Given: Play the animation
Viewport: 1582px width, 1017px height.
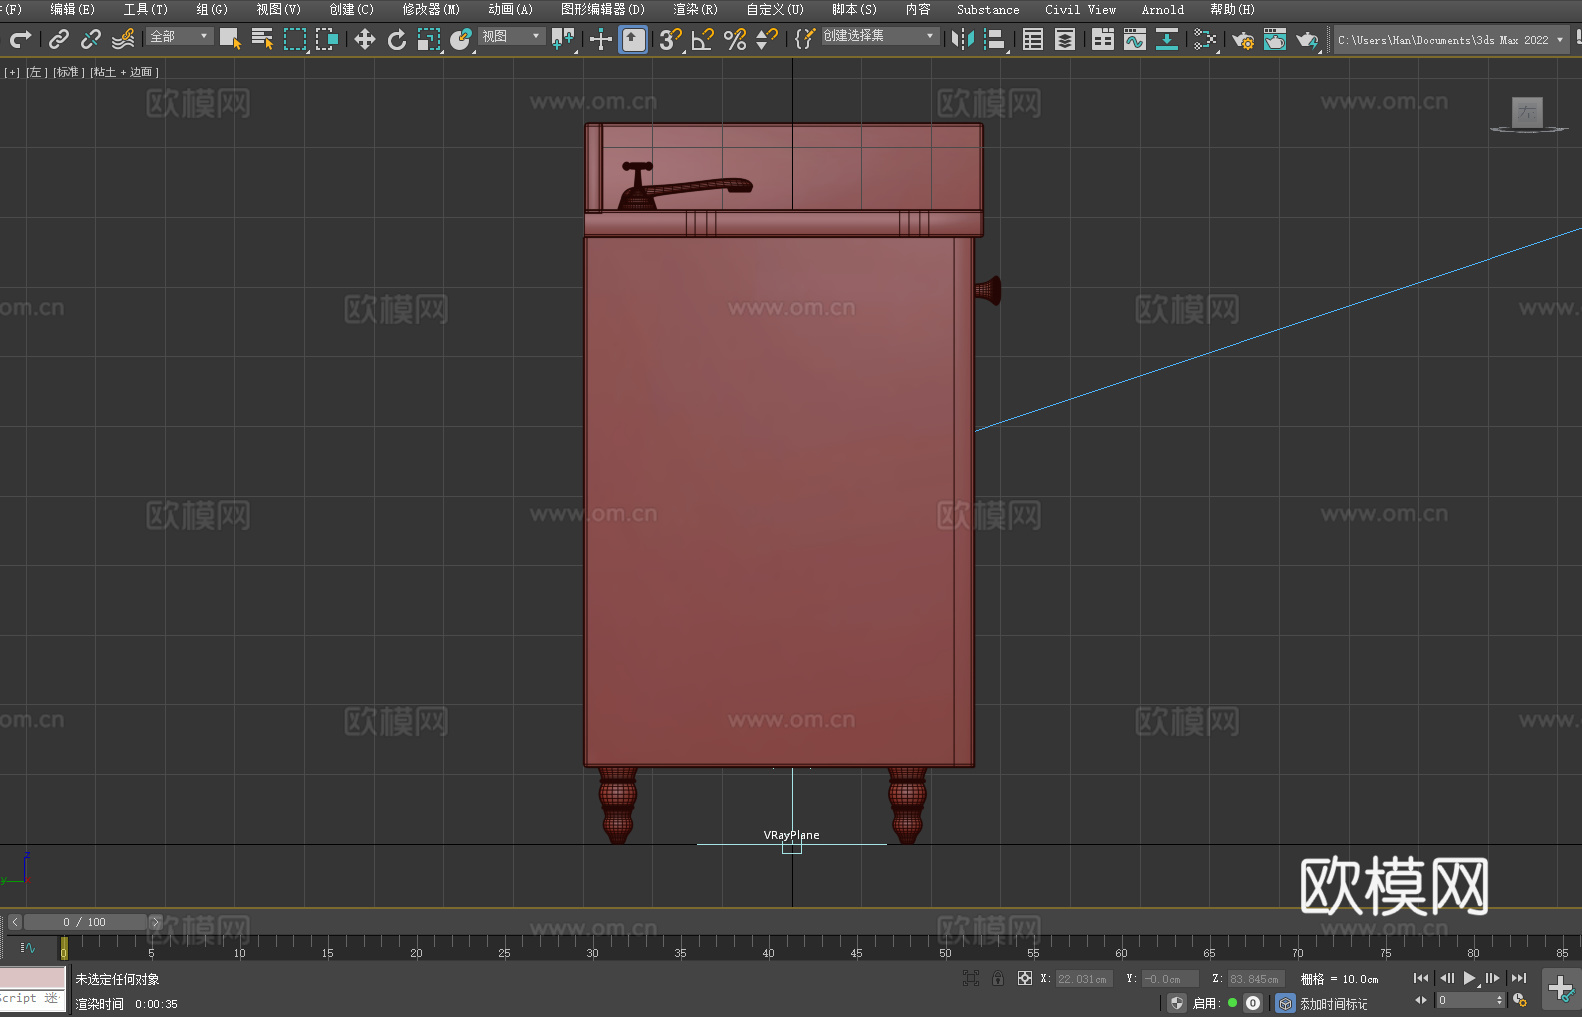Looking at the screenshot, I should [x=1469, y=978].
